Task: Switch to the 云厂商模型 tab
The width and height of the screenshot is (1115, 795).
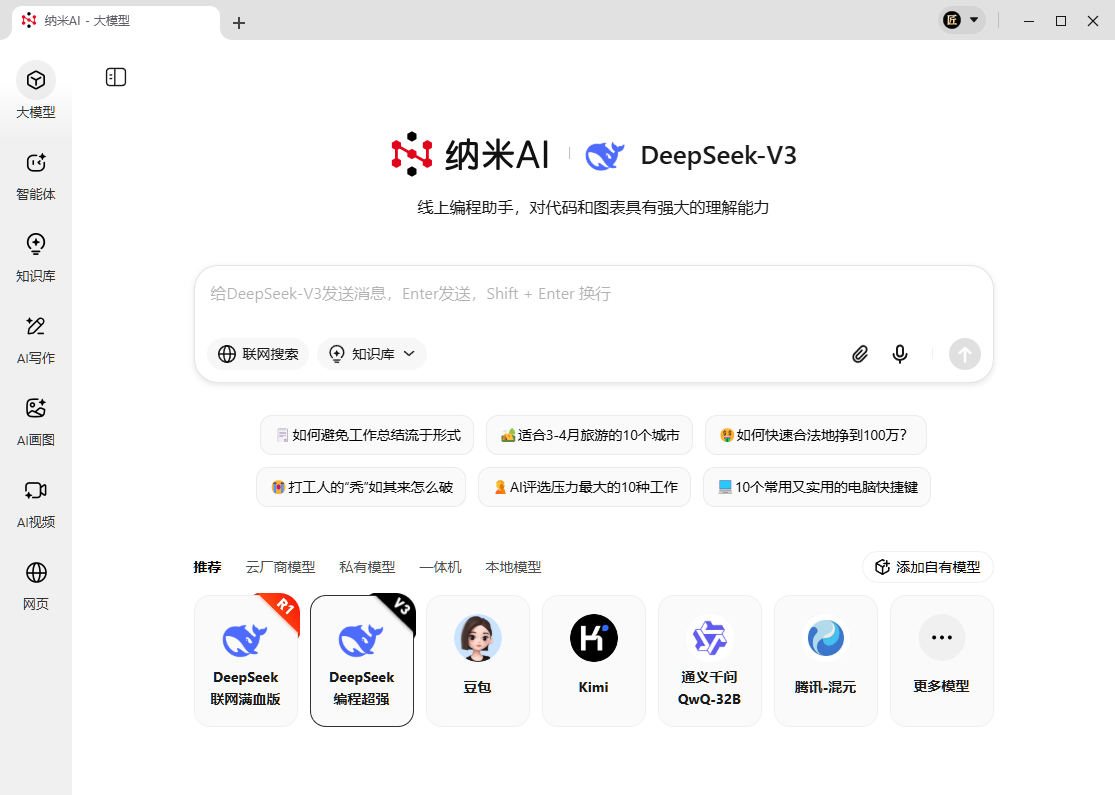Action: click(x=280, y=567)
